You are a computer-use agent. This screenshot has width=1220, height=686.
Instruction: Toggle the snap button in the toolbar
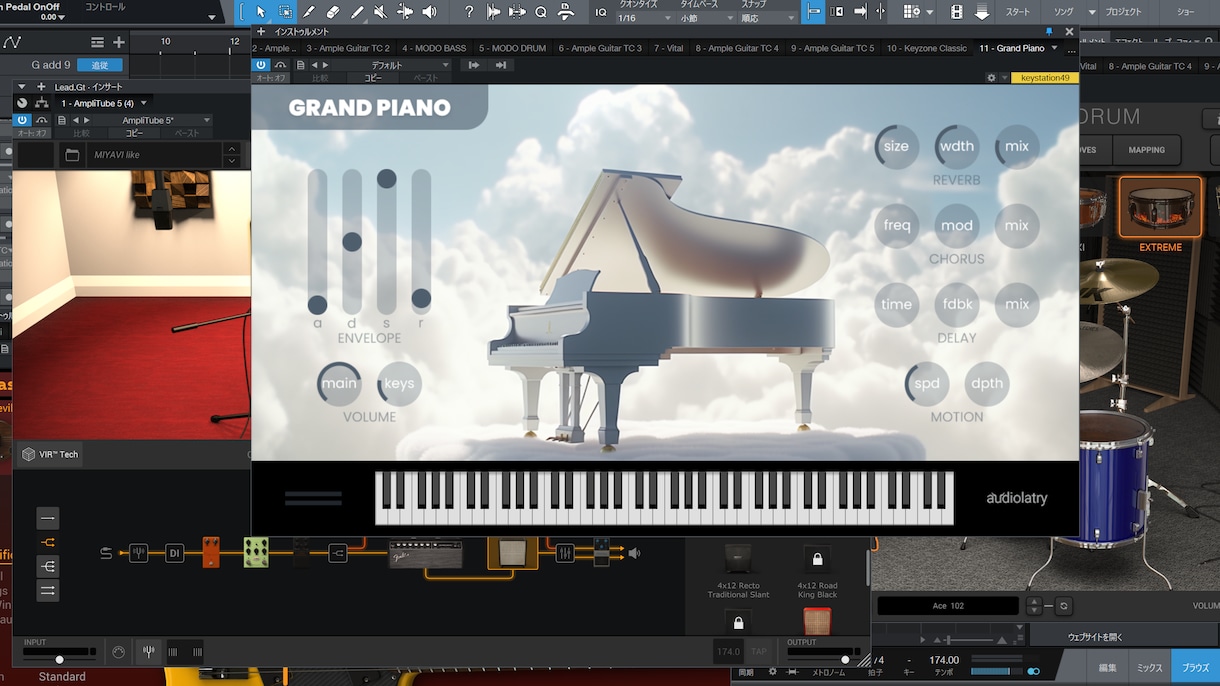(814, 12)
